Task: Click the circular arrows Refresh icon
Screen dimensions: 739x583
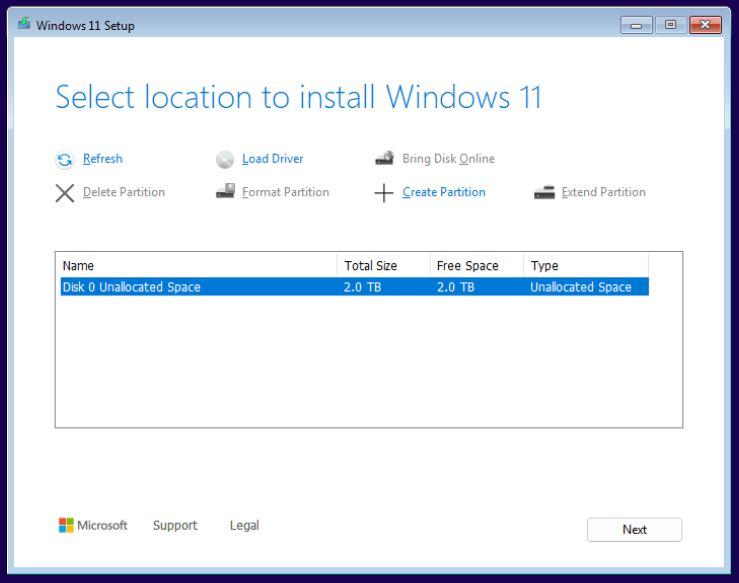Action: [x=65, y=160]
